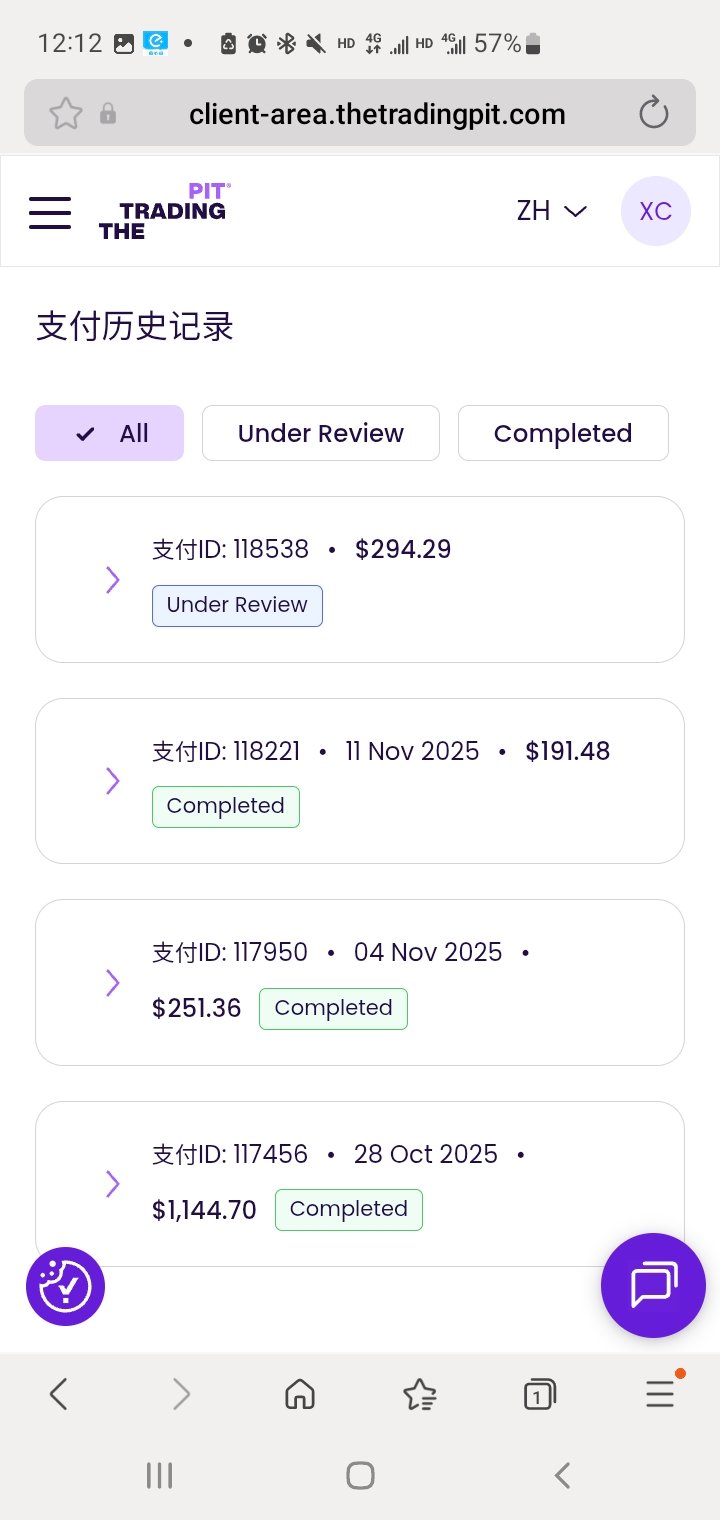Click The Trading Pit logo
The width and height of the screenshot is (720, 1520).
(x=164, y=212)
